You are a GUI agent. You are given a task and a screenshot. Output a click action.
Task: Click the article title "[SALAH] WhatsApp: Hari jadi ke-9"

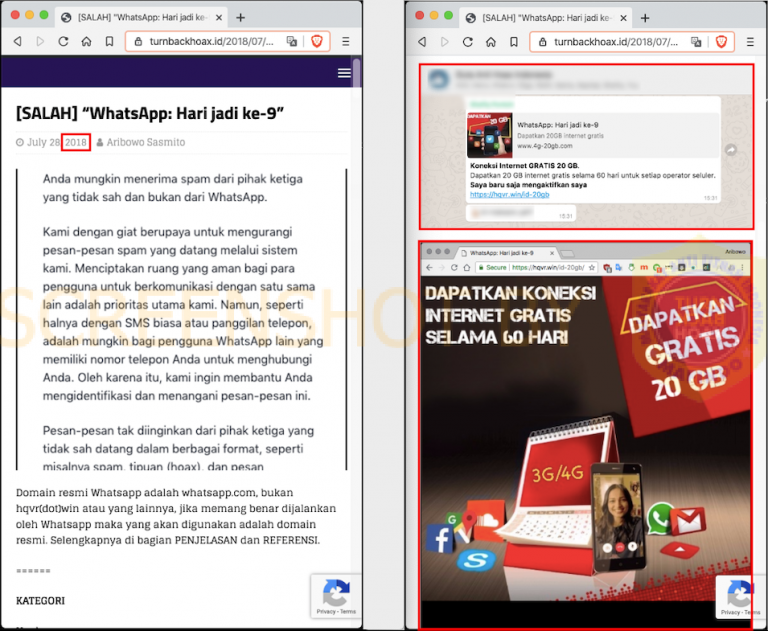(x=150, y=113)
